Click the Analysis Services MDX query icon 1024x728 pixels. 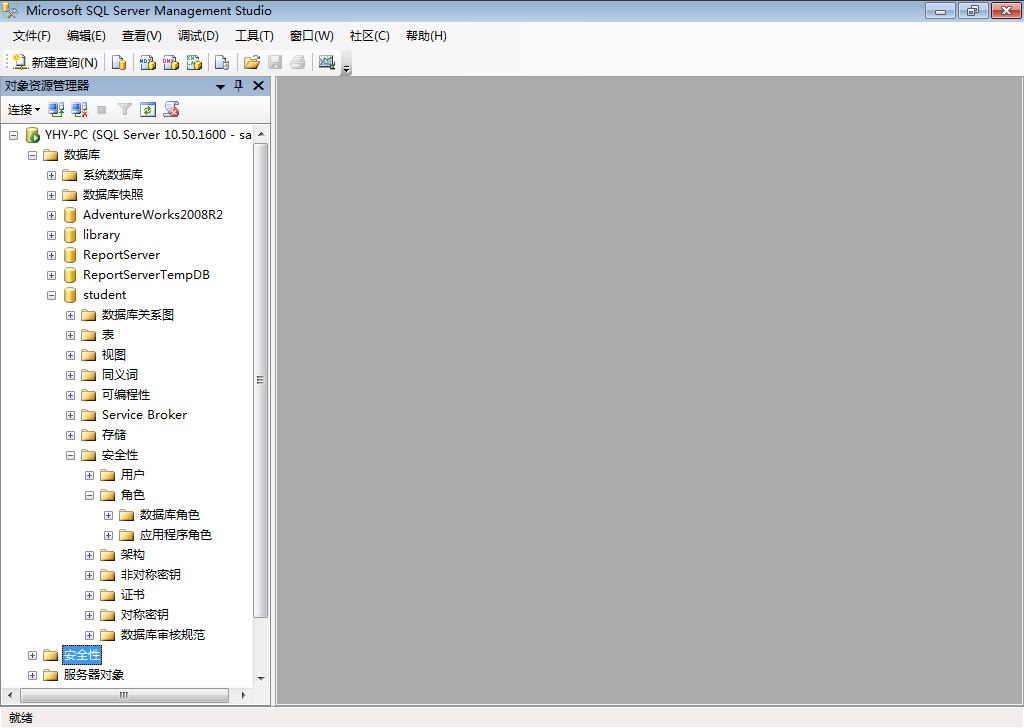pyautogui.click(x=148, y=62)
